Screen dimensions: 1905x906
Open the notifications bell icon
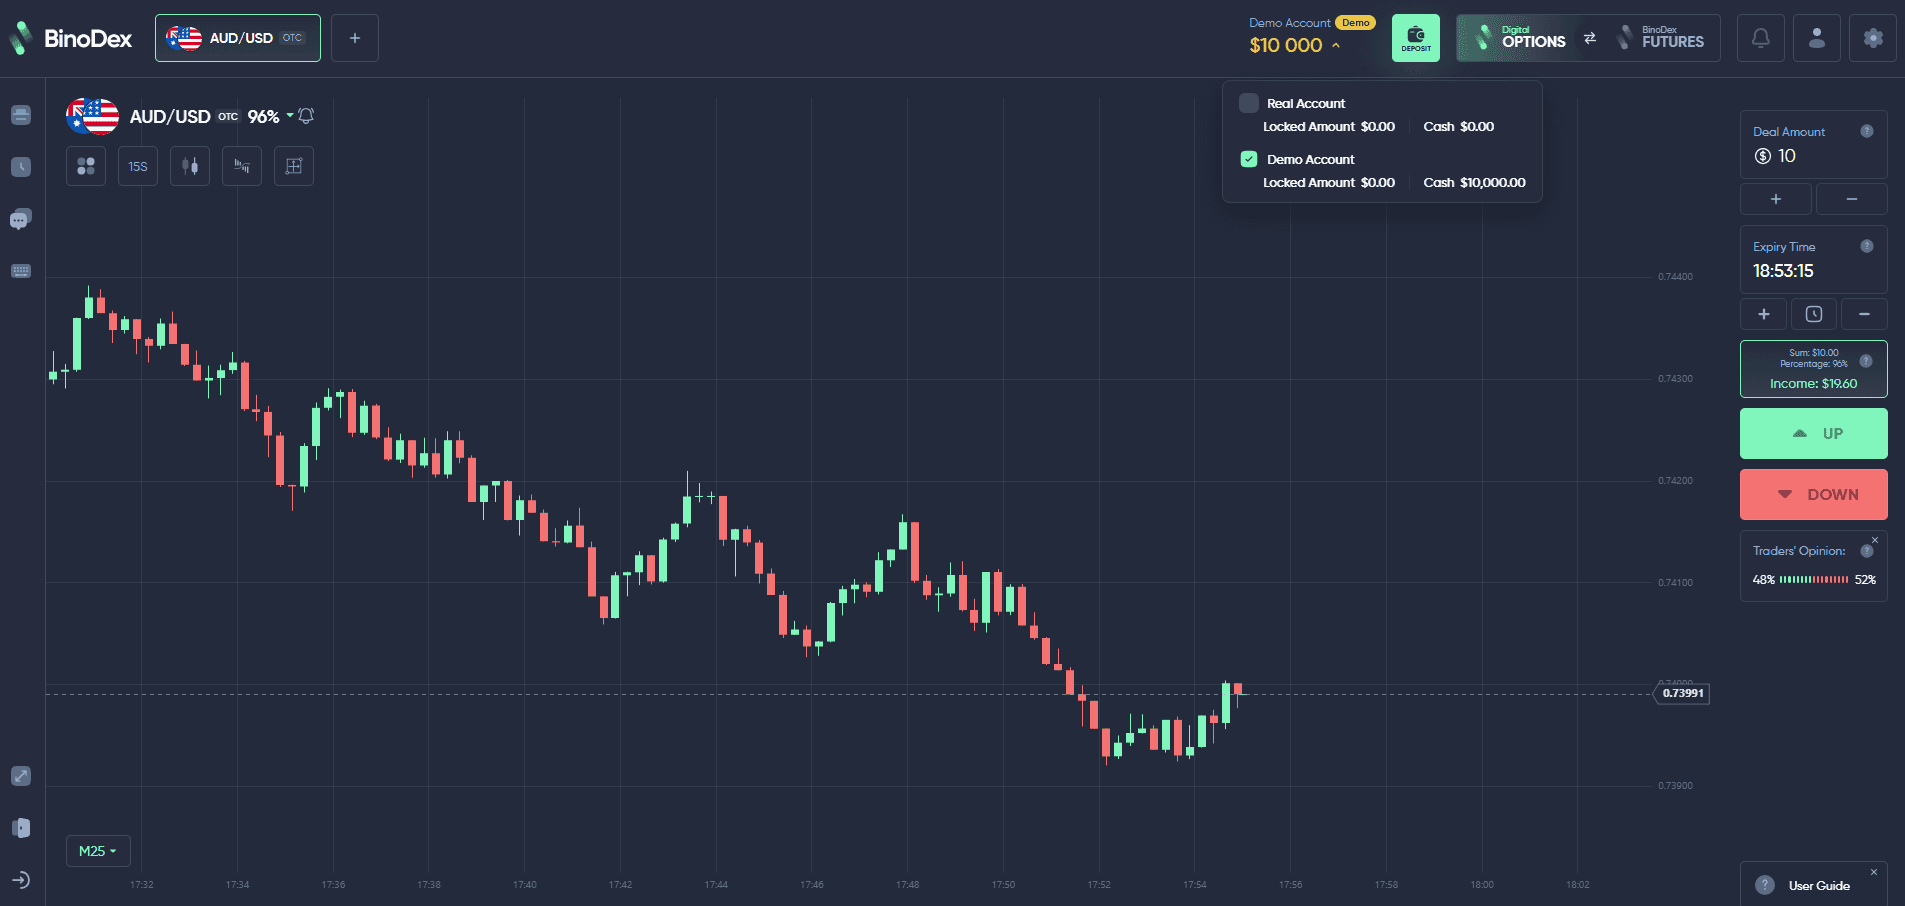[x=1760, y=38]
